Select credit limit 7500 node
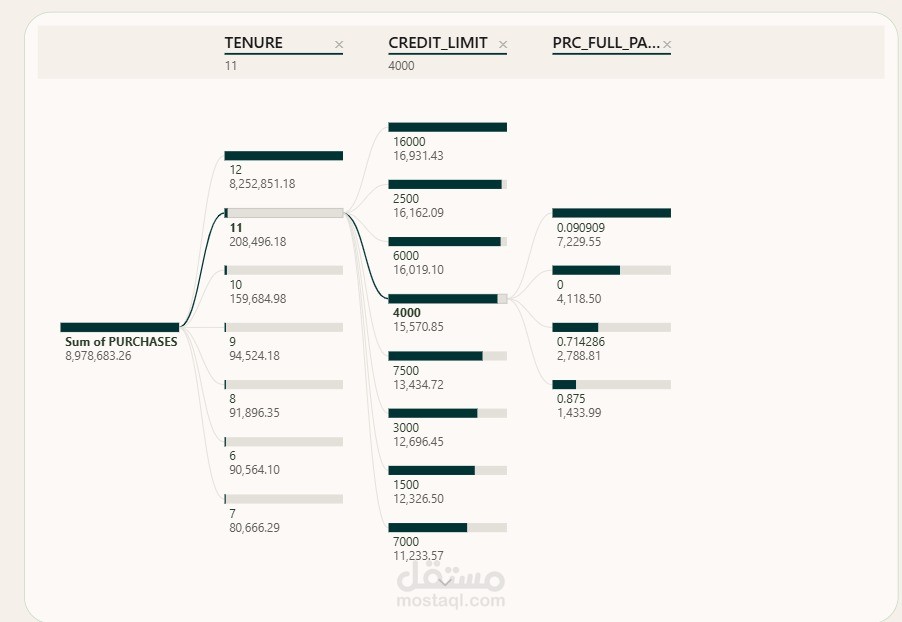Viewport: 902px width, 622px height. [x=448, y=356]
